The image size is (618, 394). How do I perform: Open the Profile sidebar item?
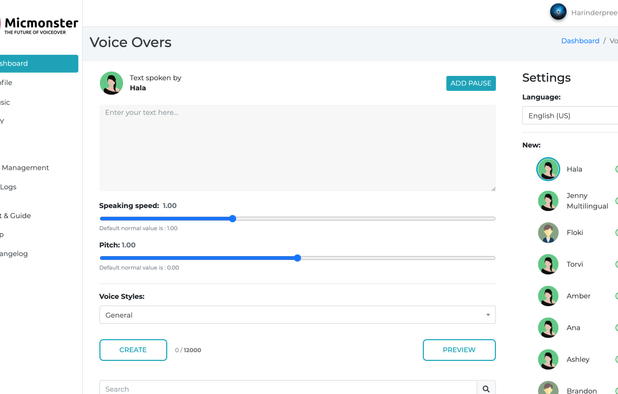tap(6, 82)
